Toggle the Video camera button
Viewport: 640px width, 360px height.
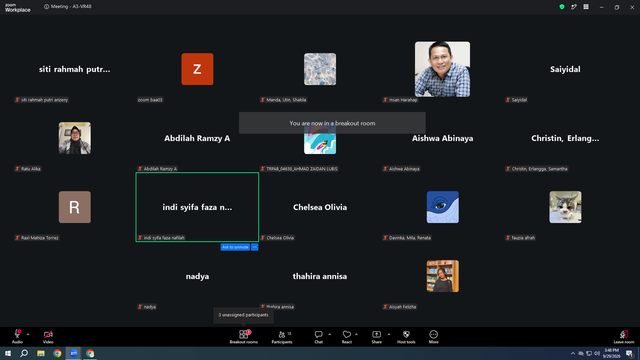[48, 336]
